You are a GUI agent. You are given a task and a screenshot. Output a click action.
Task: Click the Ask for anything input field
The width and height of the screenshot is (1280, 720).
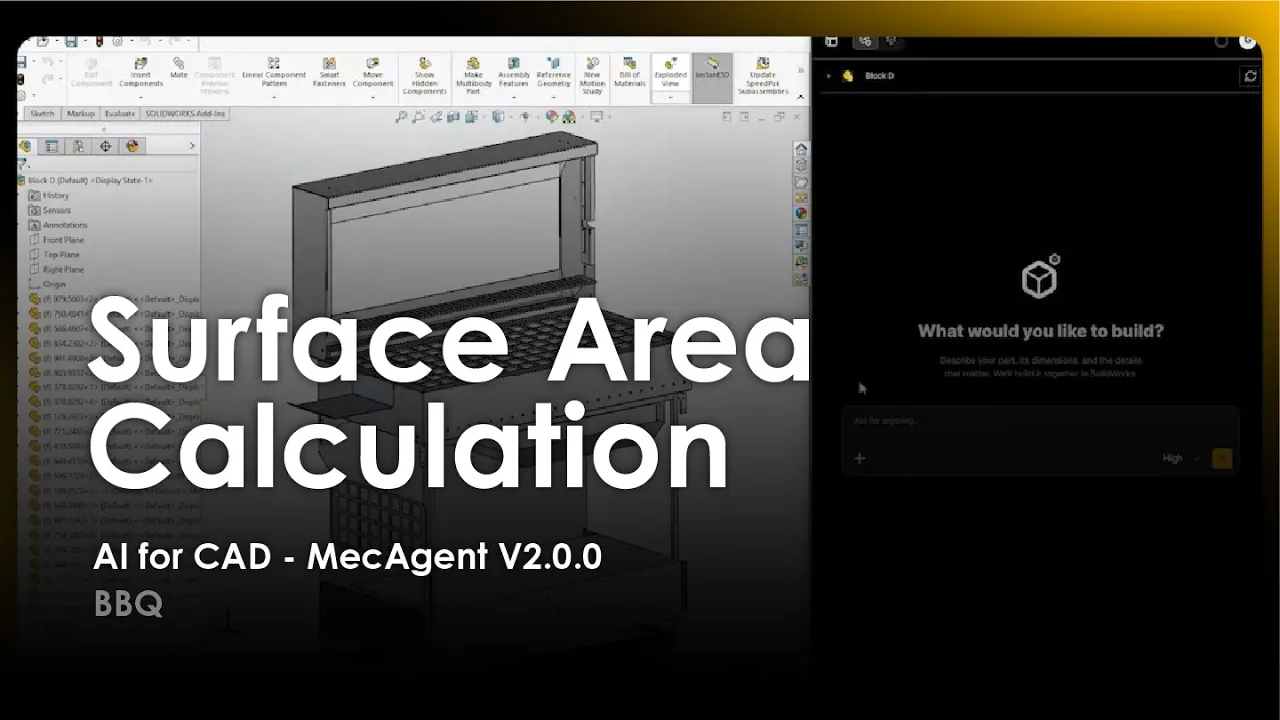[1040, 421]
